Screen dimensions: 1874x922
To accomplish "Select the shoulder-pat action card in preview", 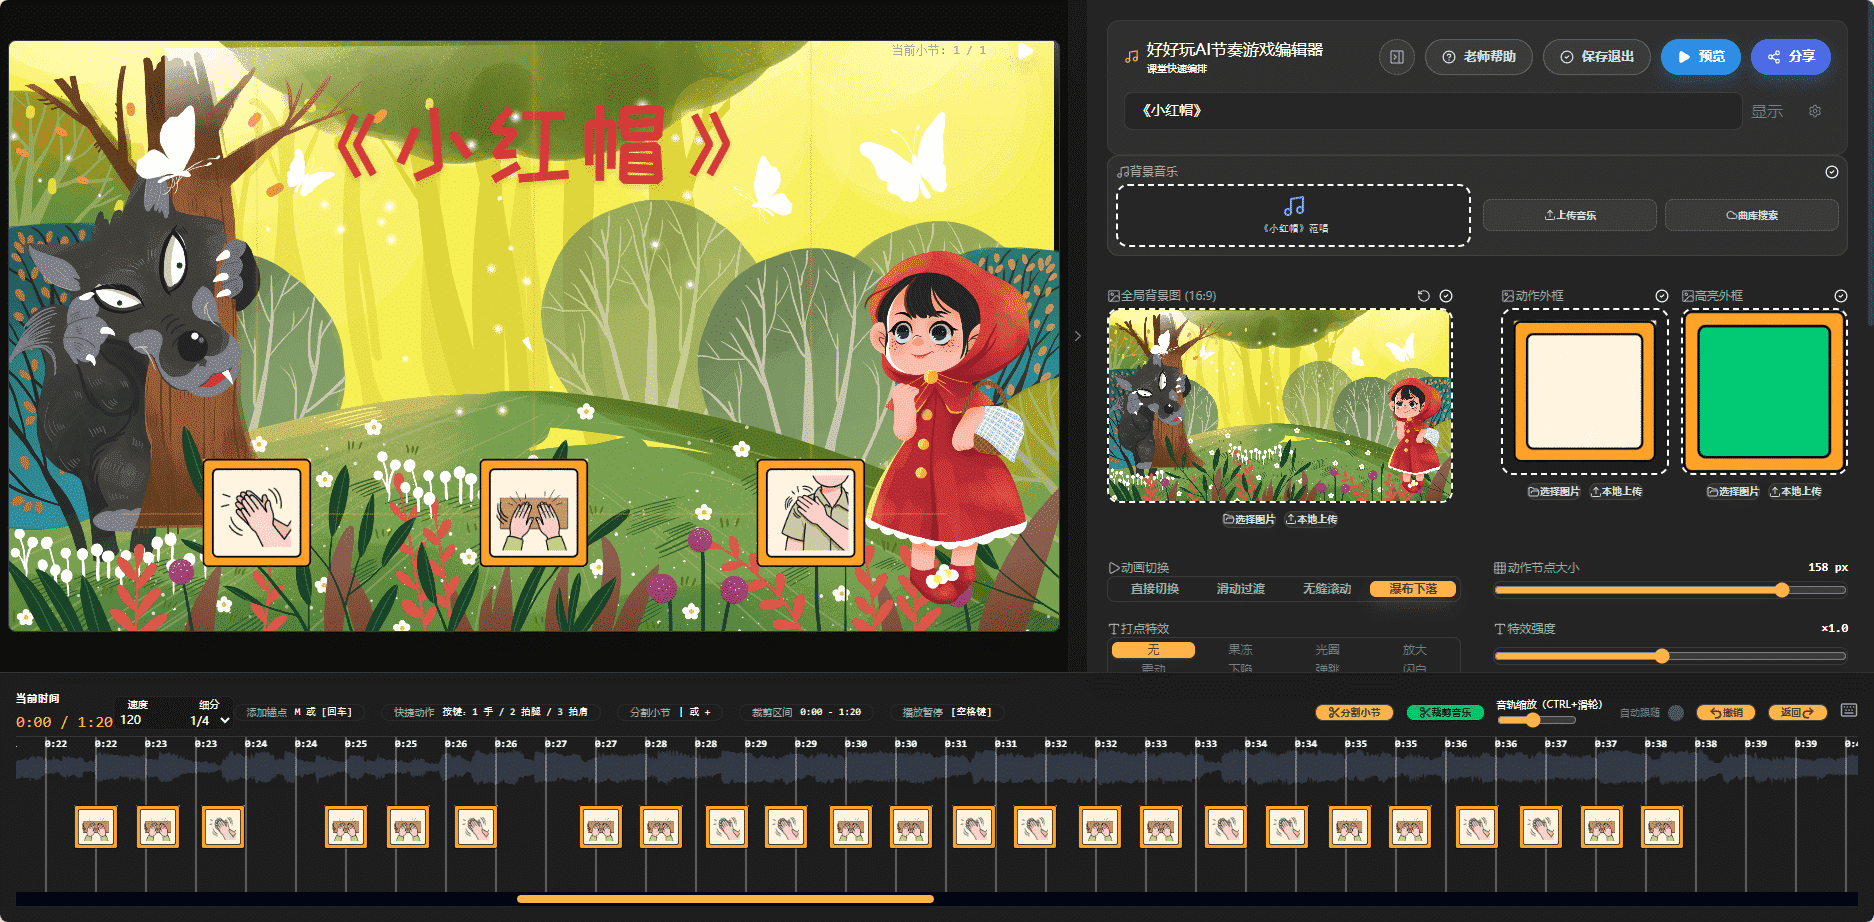I will (x=811, y=513).
